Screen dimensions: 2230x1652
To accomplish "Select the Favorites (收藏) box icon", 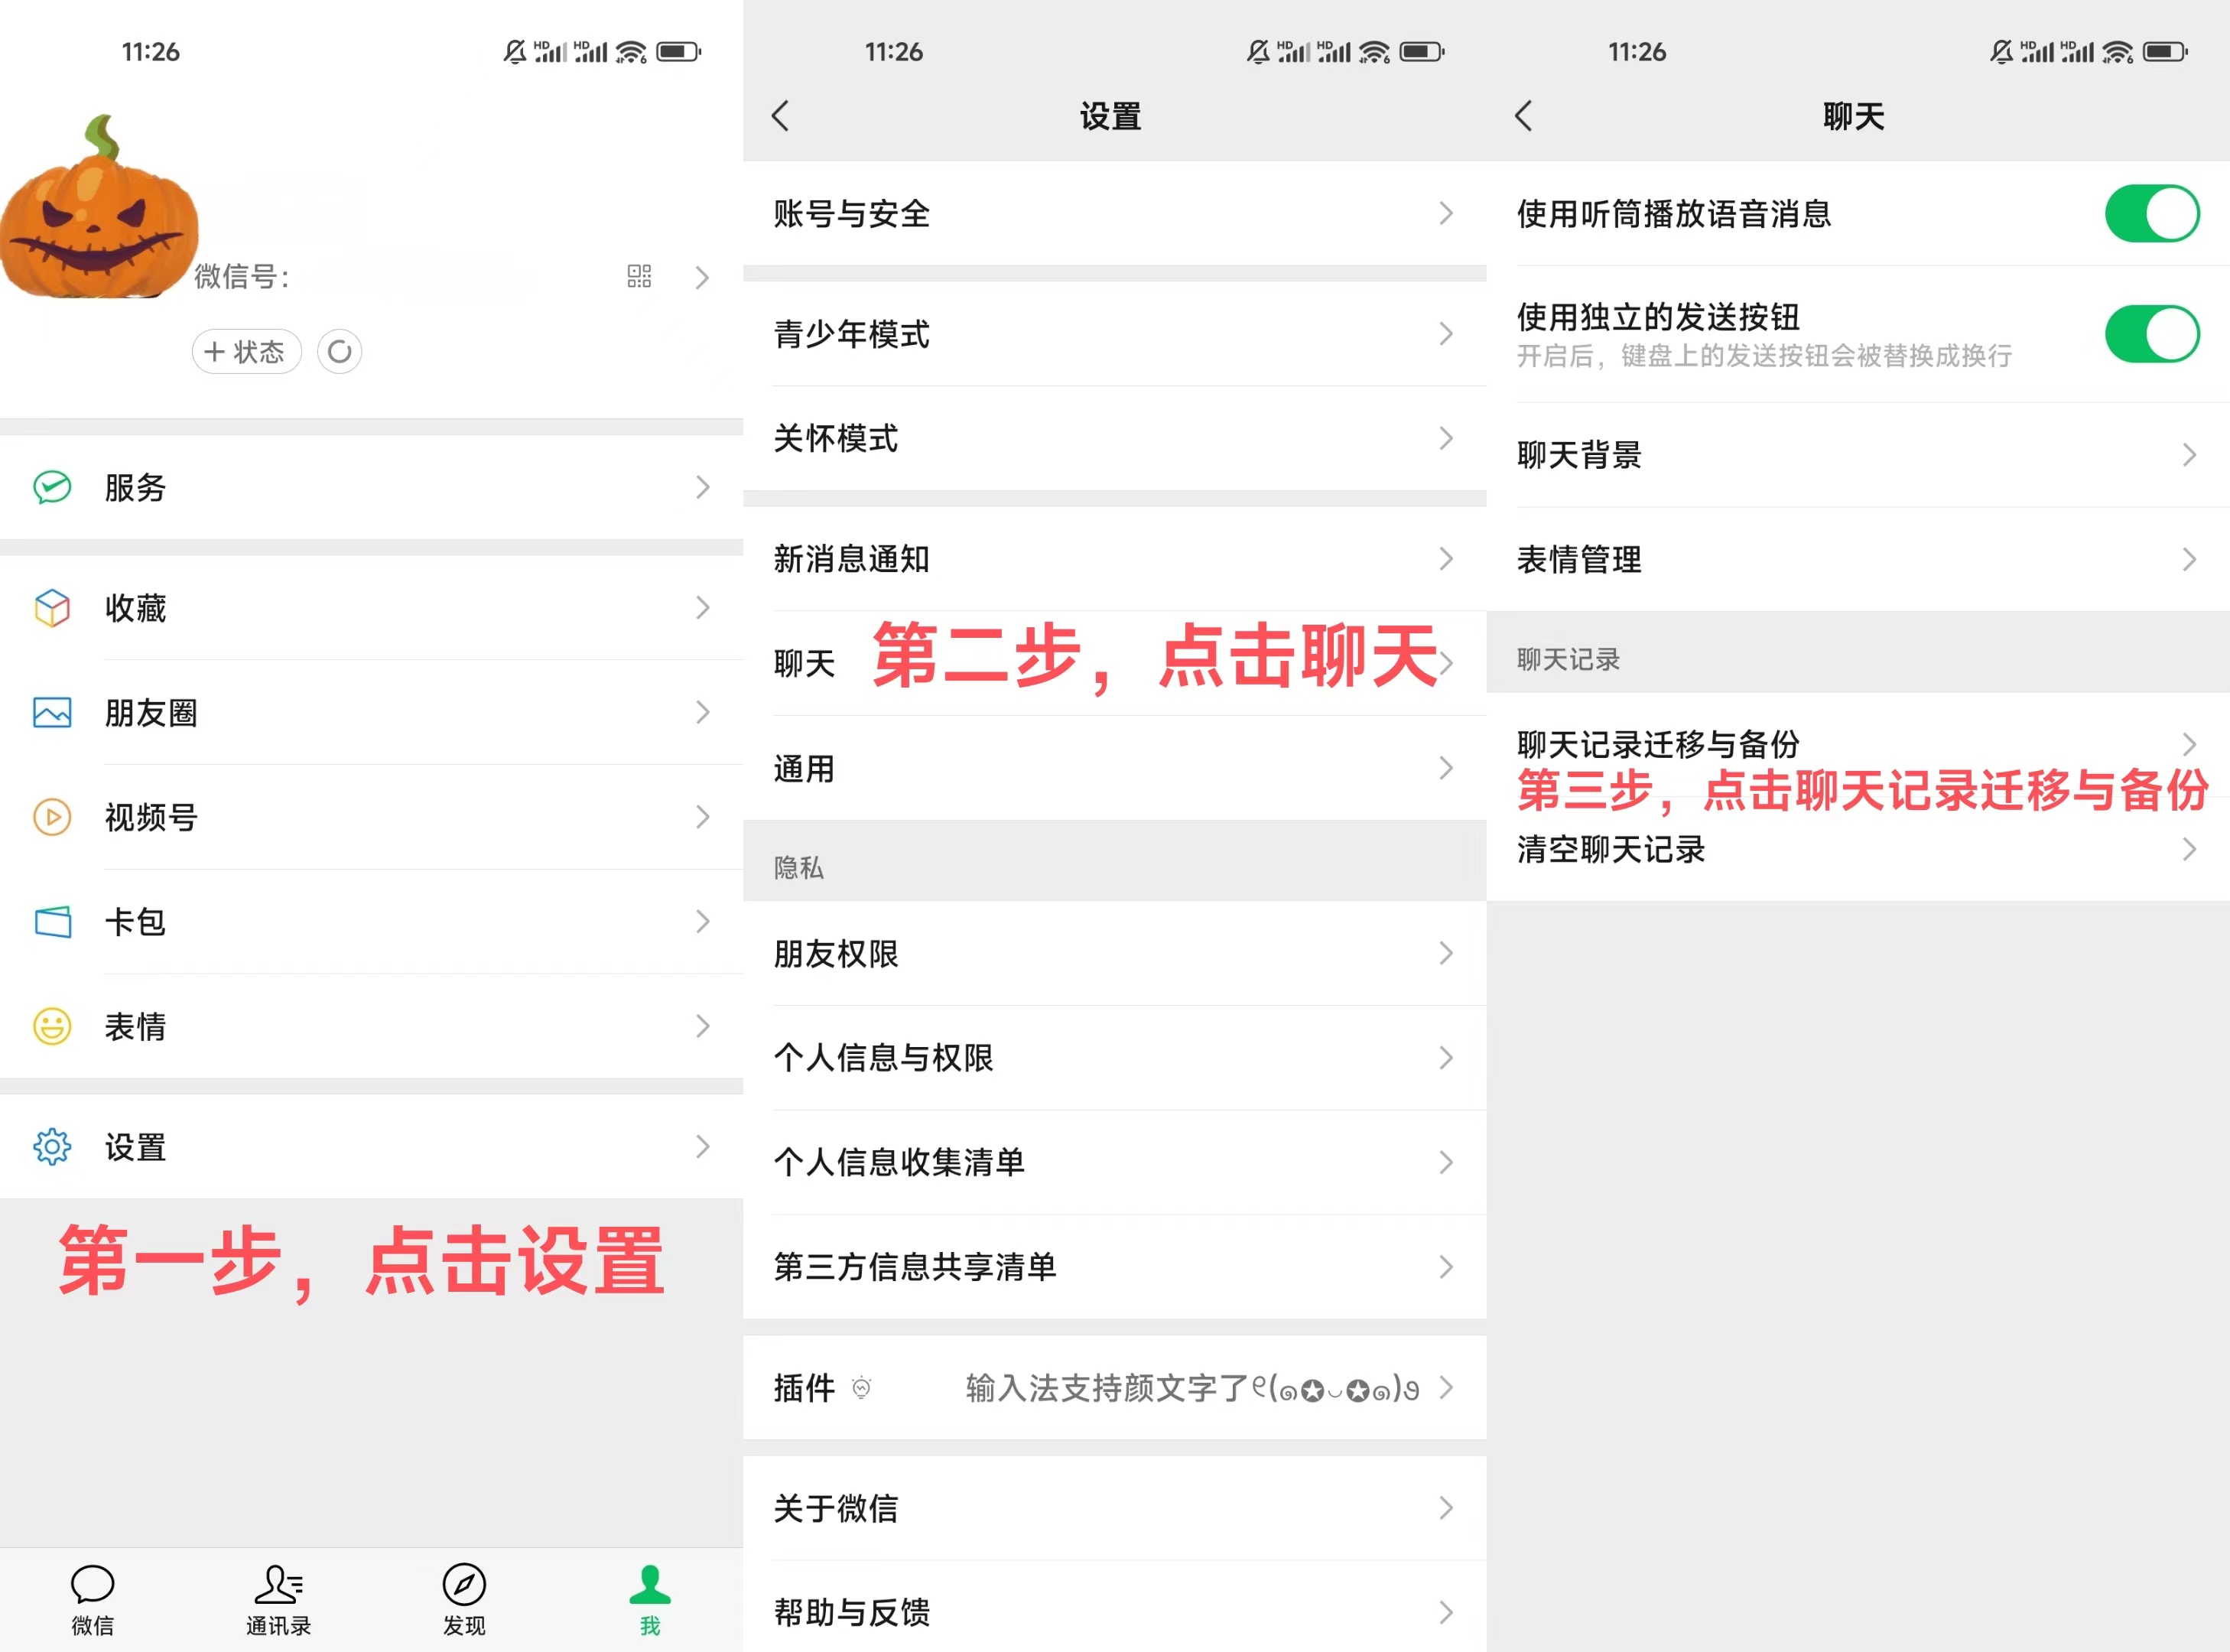I will pos(51,608).
